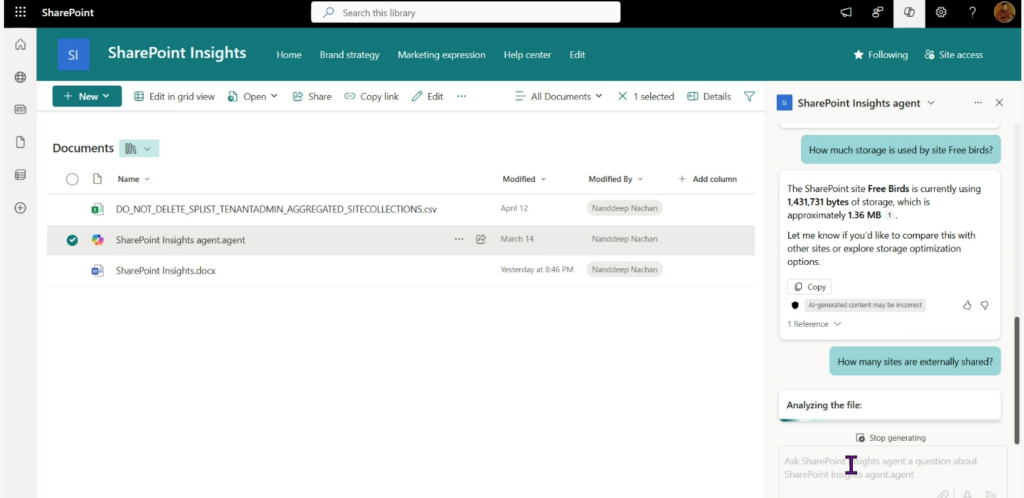
Task: Click Nanddeep Nachan on the CSV row
Action: [x=624, y=209]
